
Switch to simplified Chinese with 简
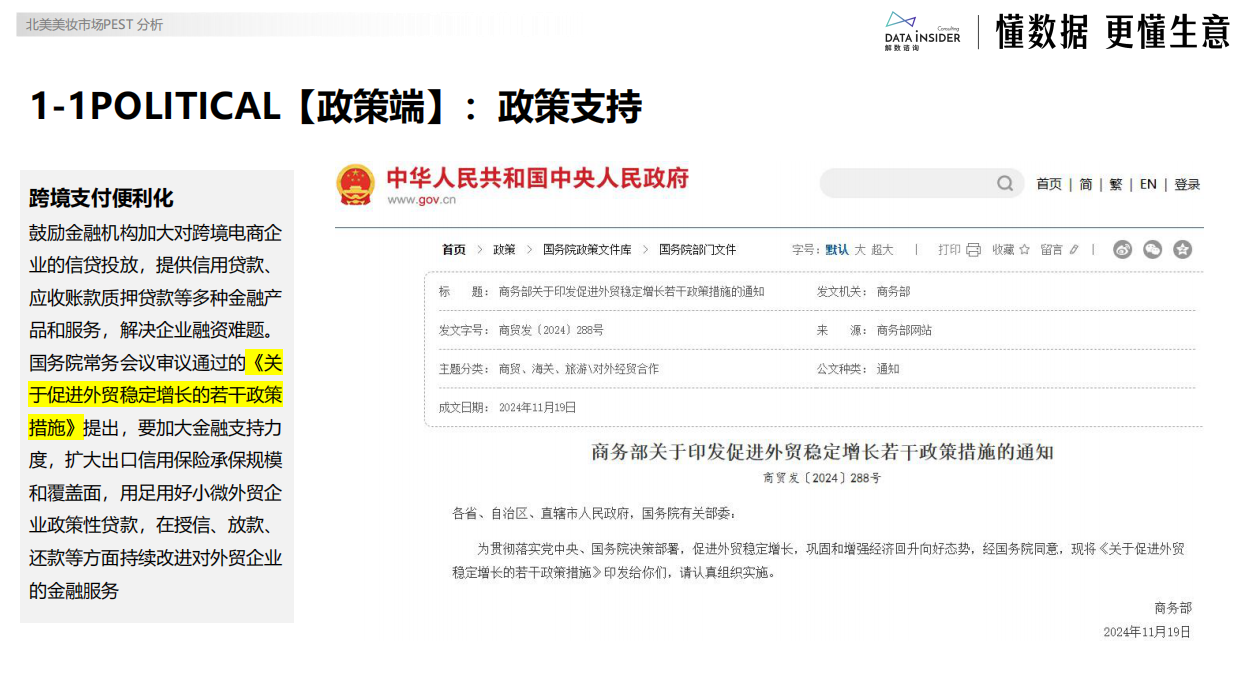(1086, 184)
